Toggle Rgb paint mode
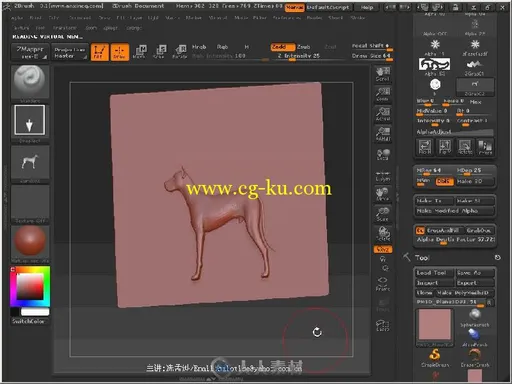The image size is (512, 384). point(222,47)
